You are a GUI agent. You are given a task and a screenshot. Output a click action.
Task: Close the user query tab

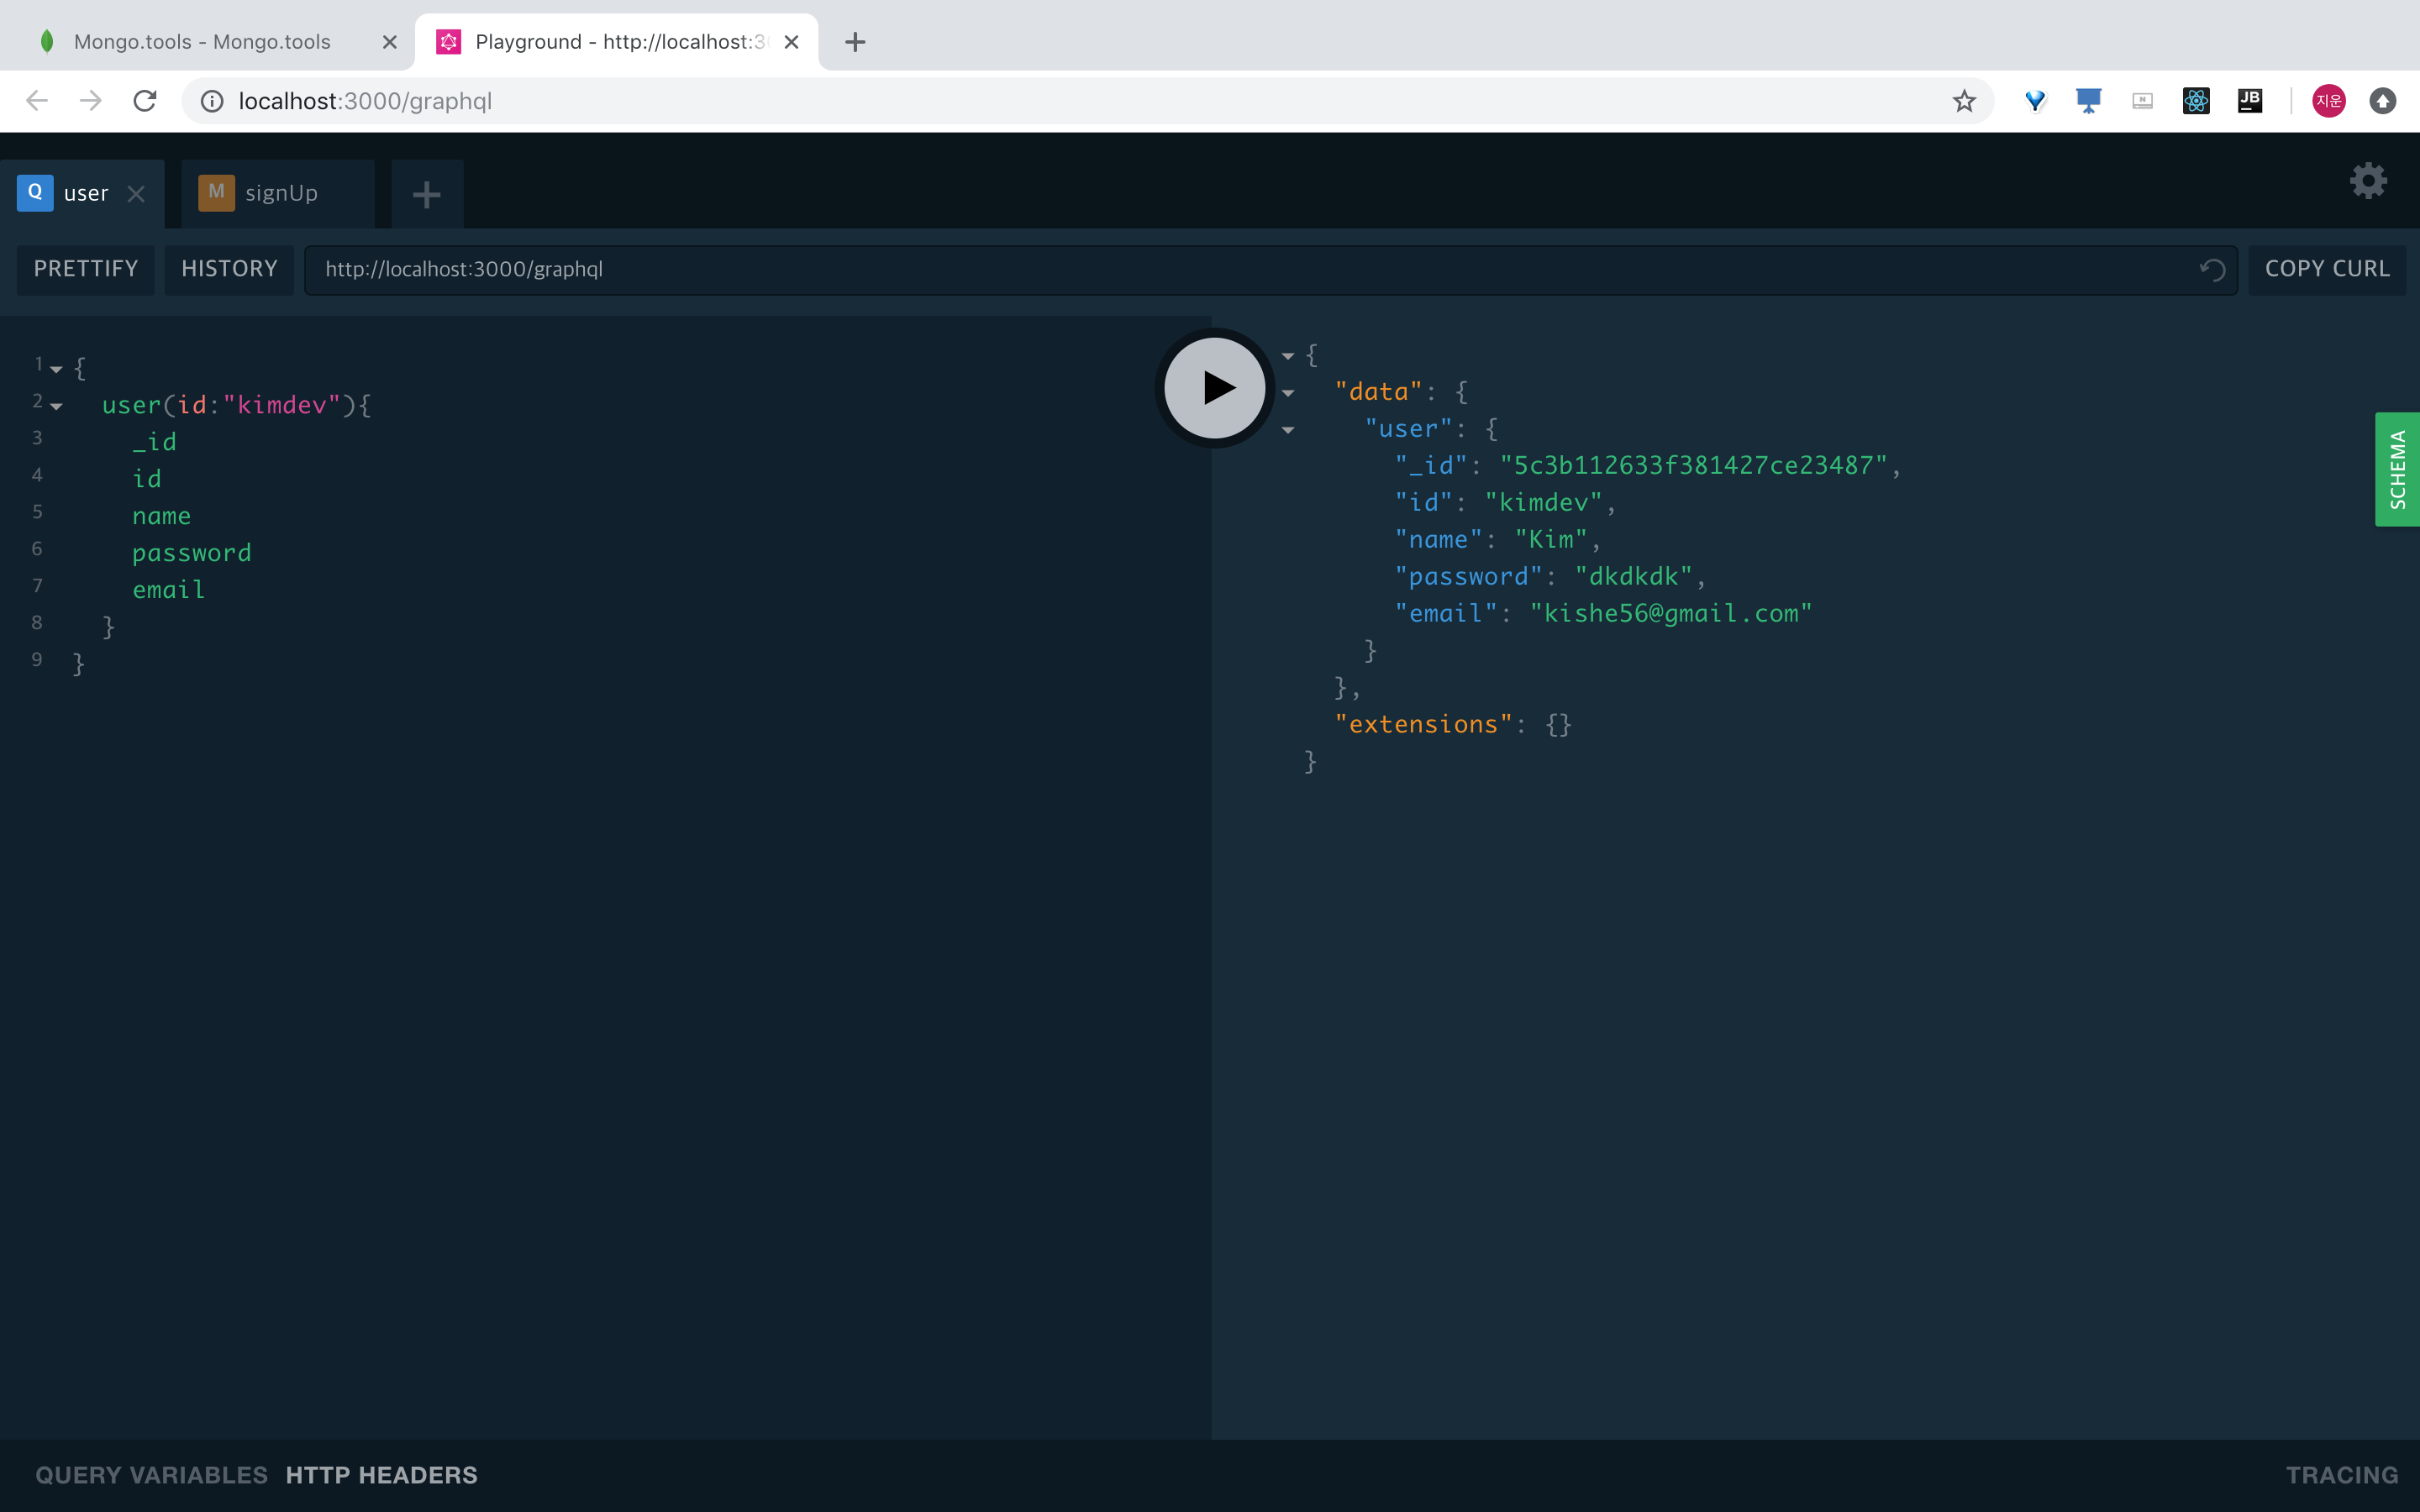(x=137, y=194)
